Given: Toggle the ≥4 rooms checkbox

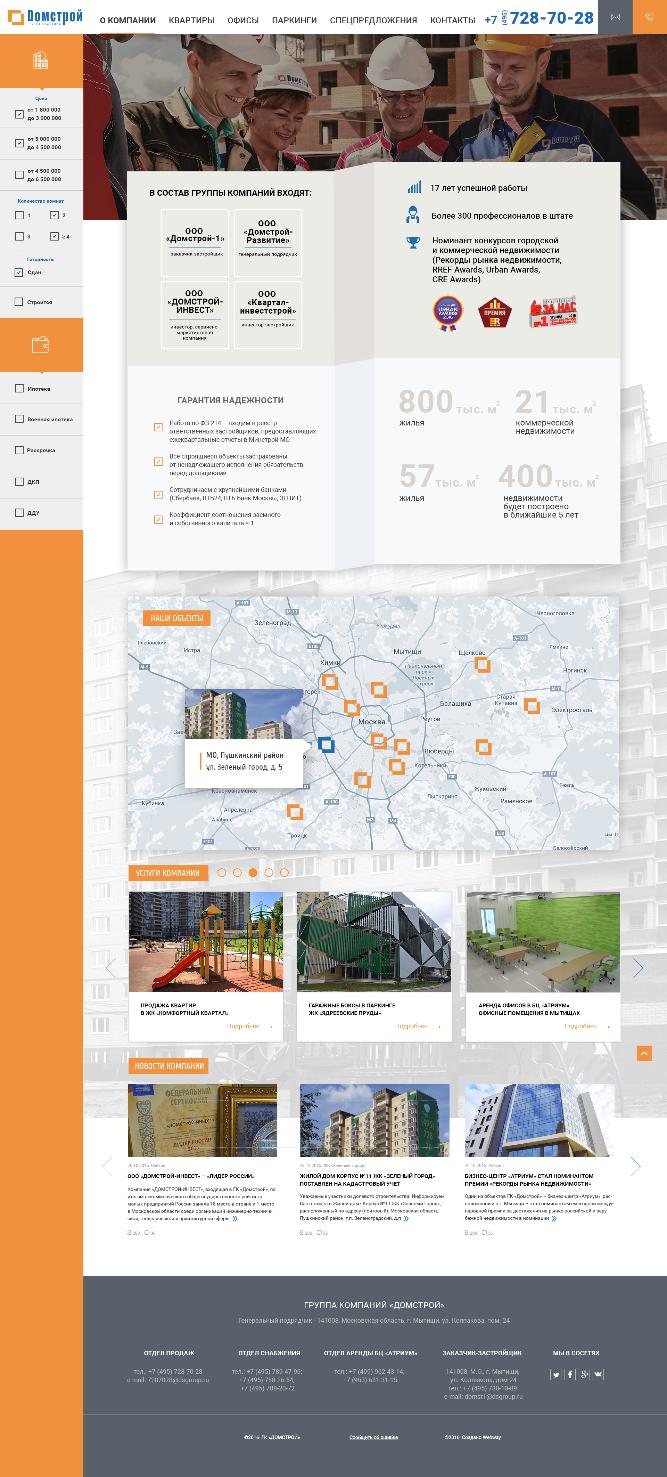Looking at the screenshot, I should [54, 236].
